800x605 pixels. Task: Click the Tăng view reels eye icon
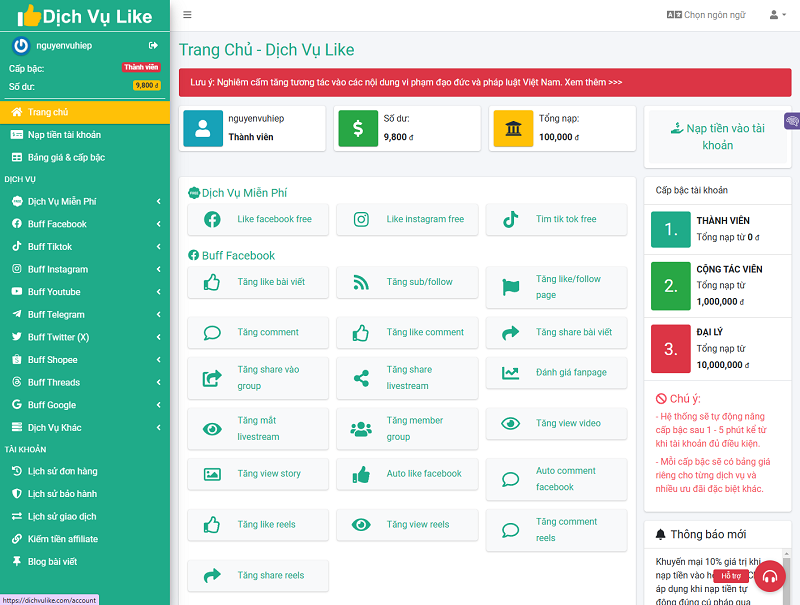pyautogui.click(x=361, y=525)
